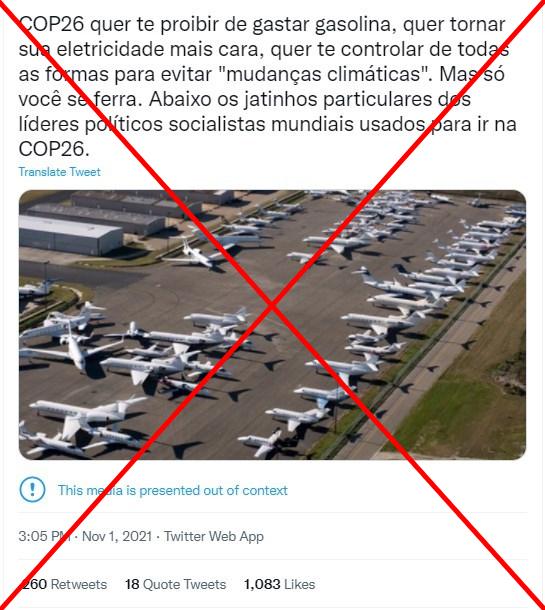Viewport: 545px width, 610px height.
Task: Click the exclamation warning icon
Action: coord(32,489)
